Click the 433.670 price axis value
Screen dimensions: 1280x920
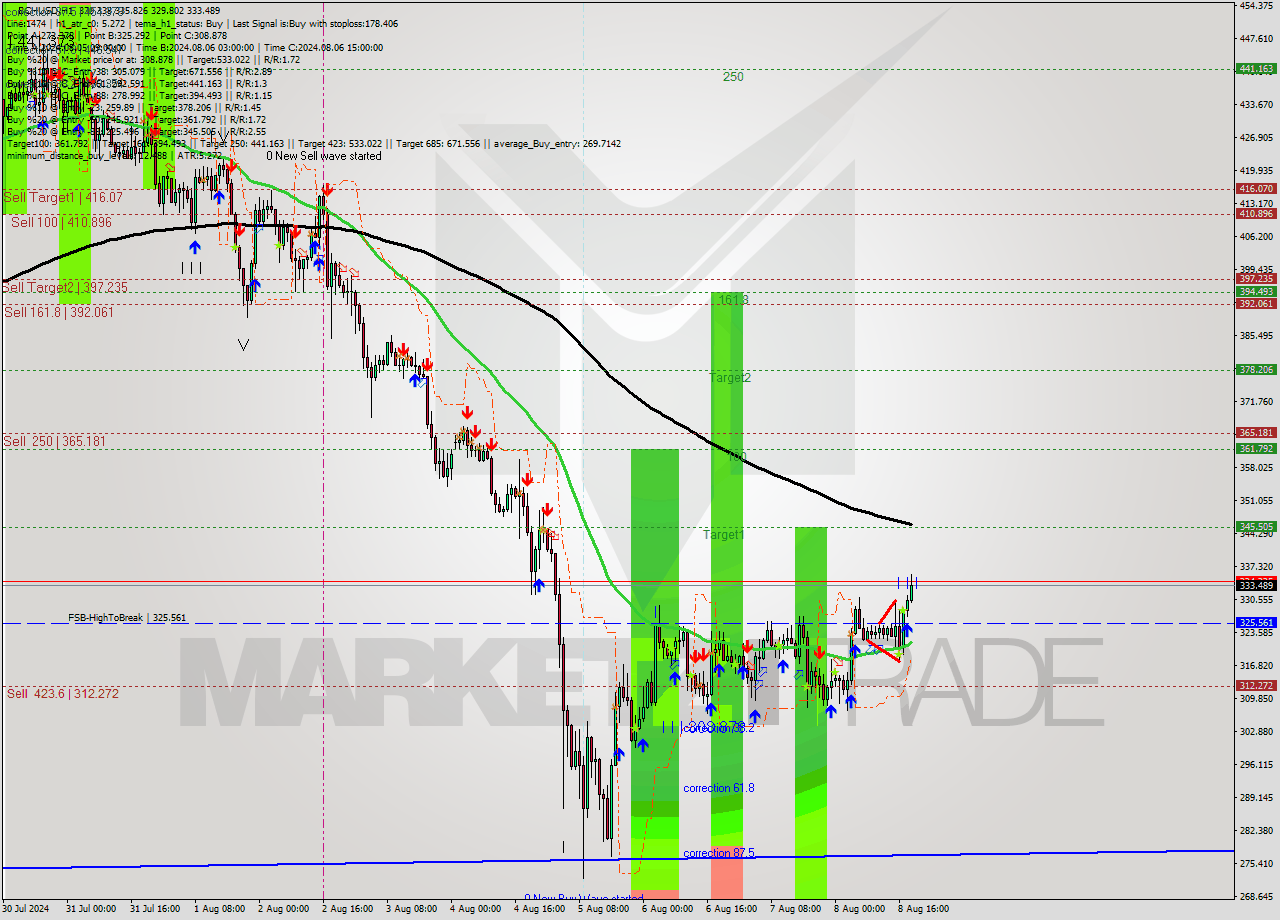(x=1256, y=104)
